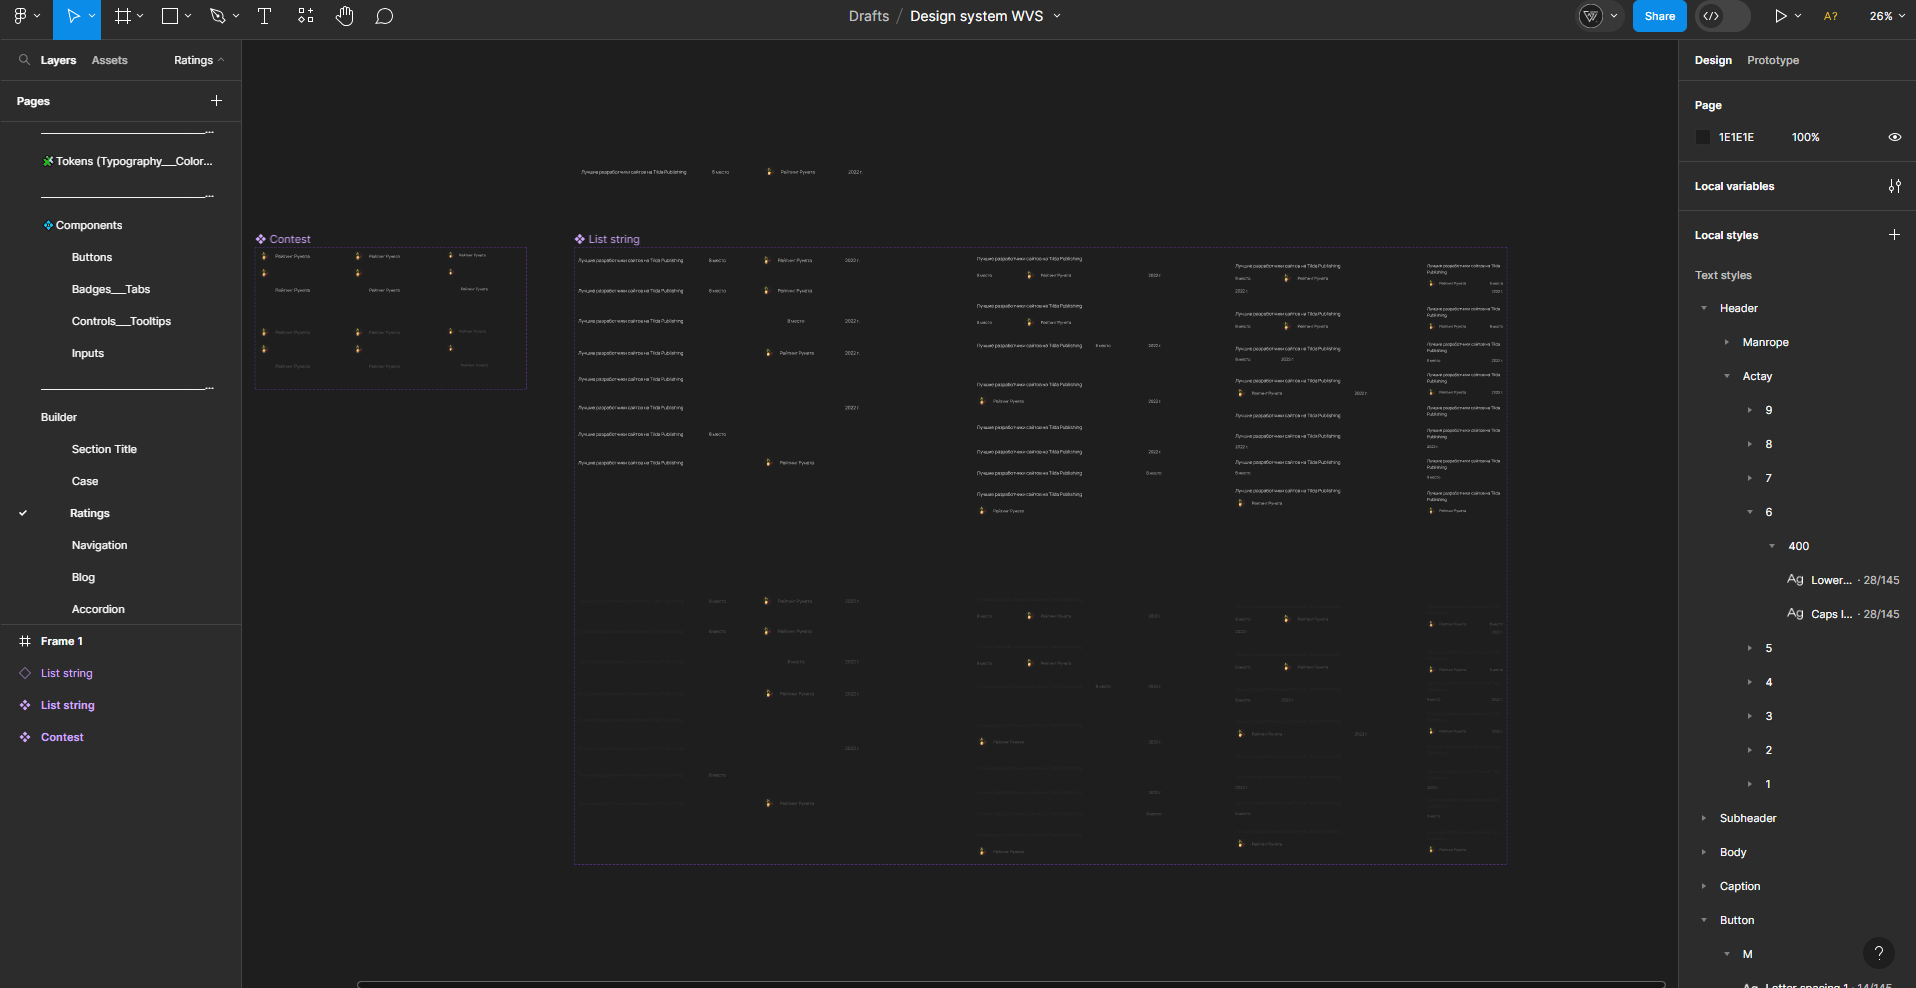Open the Accordion page

[x=98, y=609]
